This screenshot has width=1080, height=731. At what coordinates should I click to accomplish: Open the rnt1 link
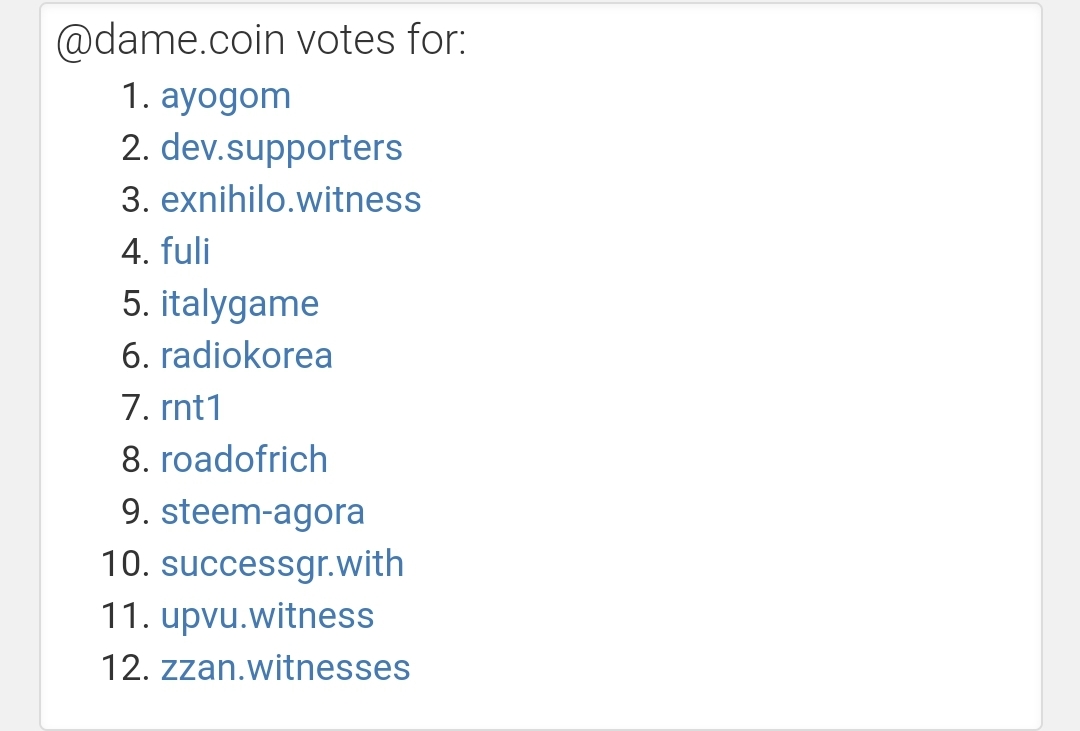(x=191, y=408)
